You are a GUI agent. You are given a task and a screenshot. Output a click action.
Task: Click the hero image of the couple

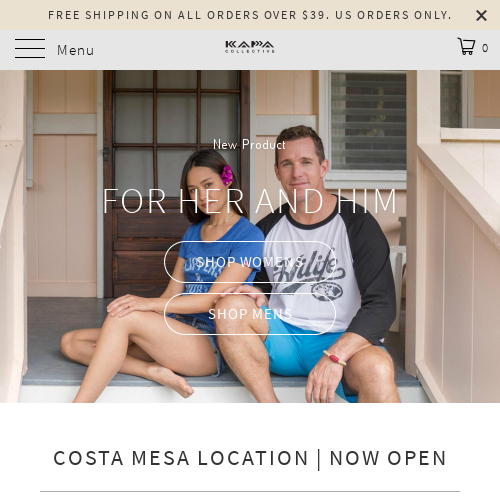pos(250,236)
